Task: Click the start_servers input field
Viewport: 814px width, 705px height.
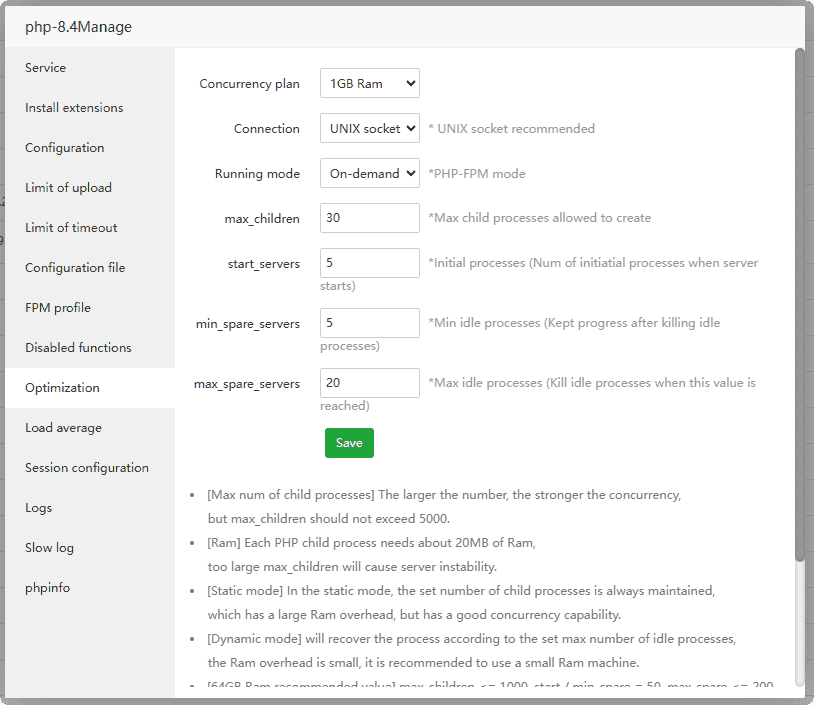Action: point(369,263)
